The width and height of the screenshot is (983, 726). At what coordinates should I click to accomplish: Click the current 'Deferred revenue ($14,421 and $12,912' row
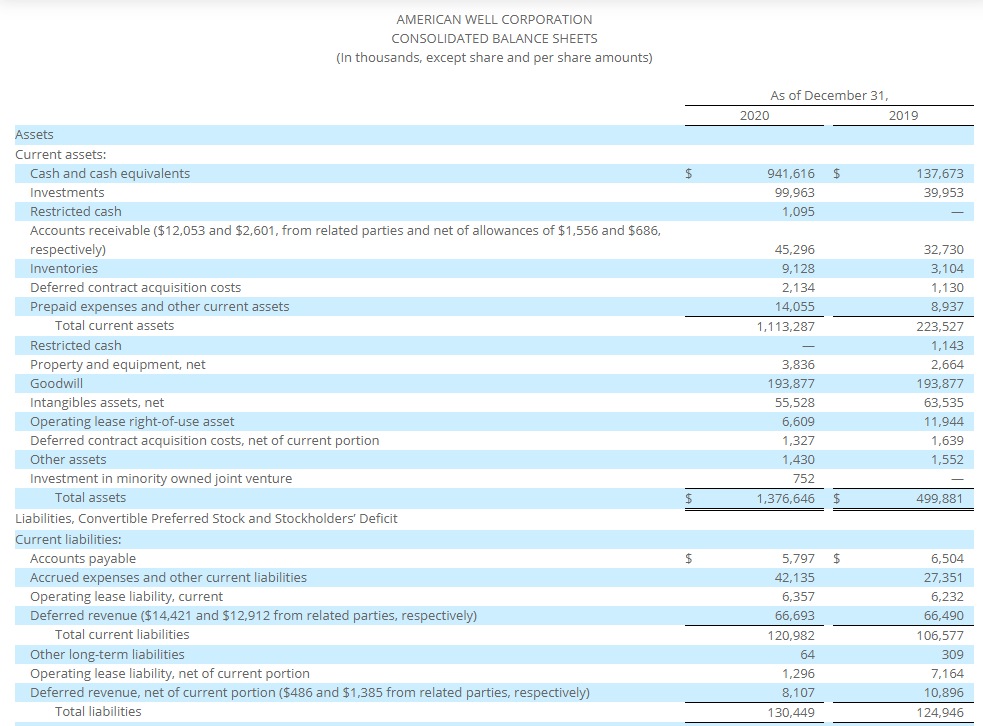pos(253,616)
